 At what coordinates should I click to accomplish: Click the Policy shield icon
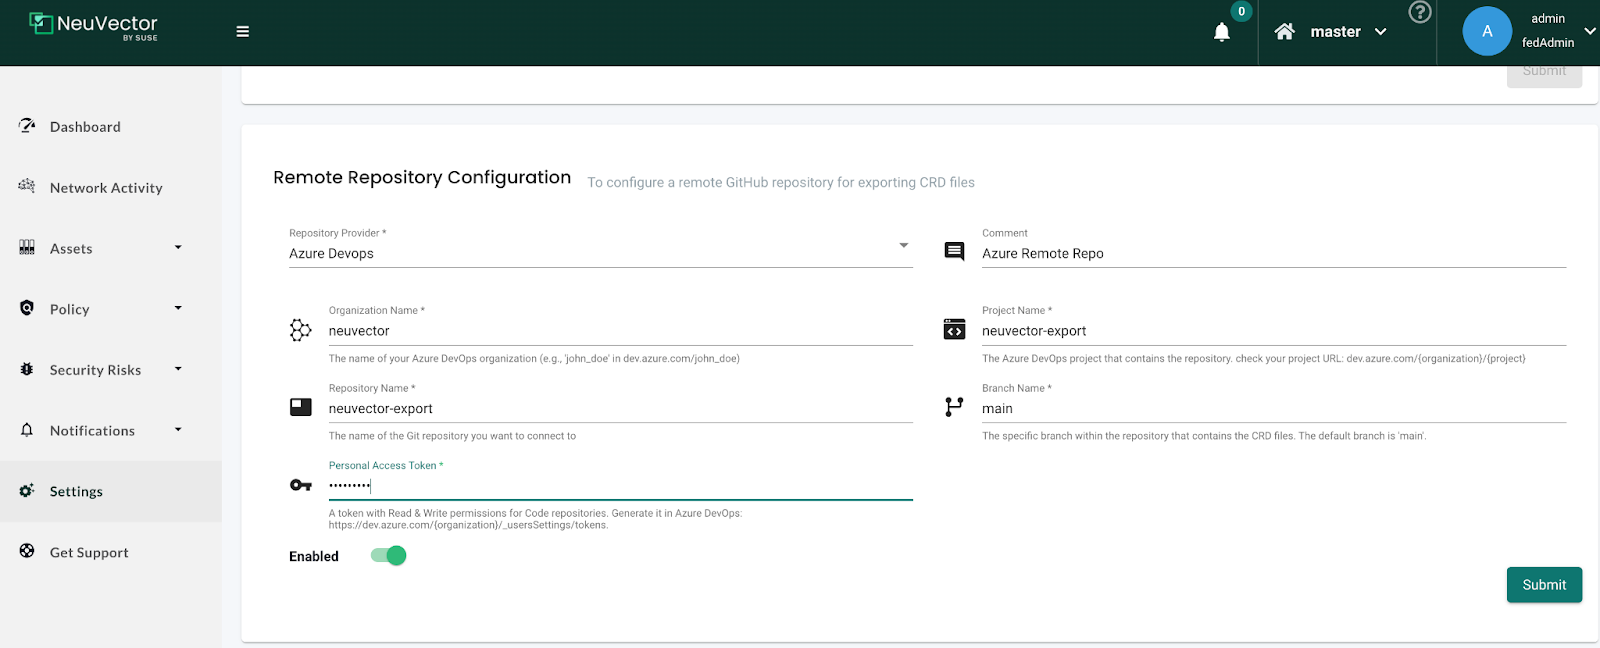pos(27,308)
